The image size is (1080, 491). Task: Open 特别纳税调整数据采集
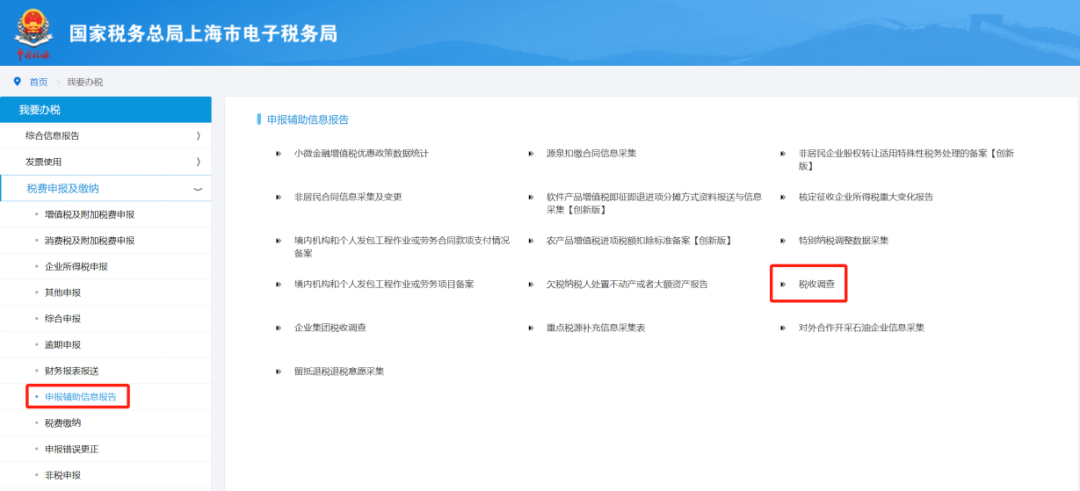point(843,241)
